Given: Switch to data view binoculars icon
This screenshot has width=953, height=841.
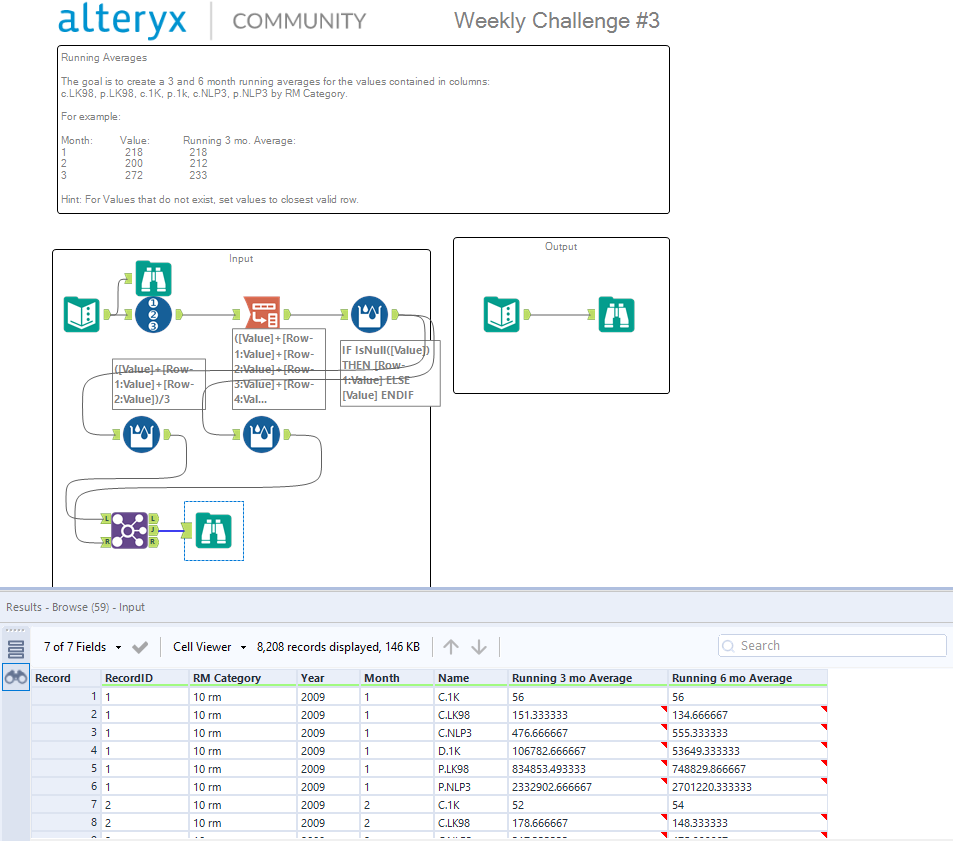Looking at the screenshot, I should coord(16,676).
